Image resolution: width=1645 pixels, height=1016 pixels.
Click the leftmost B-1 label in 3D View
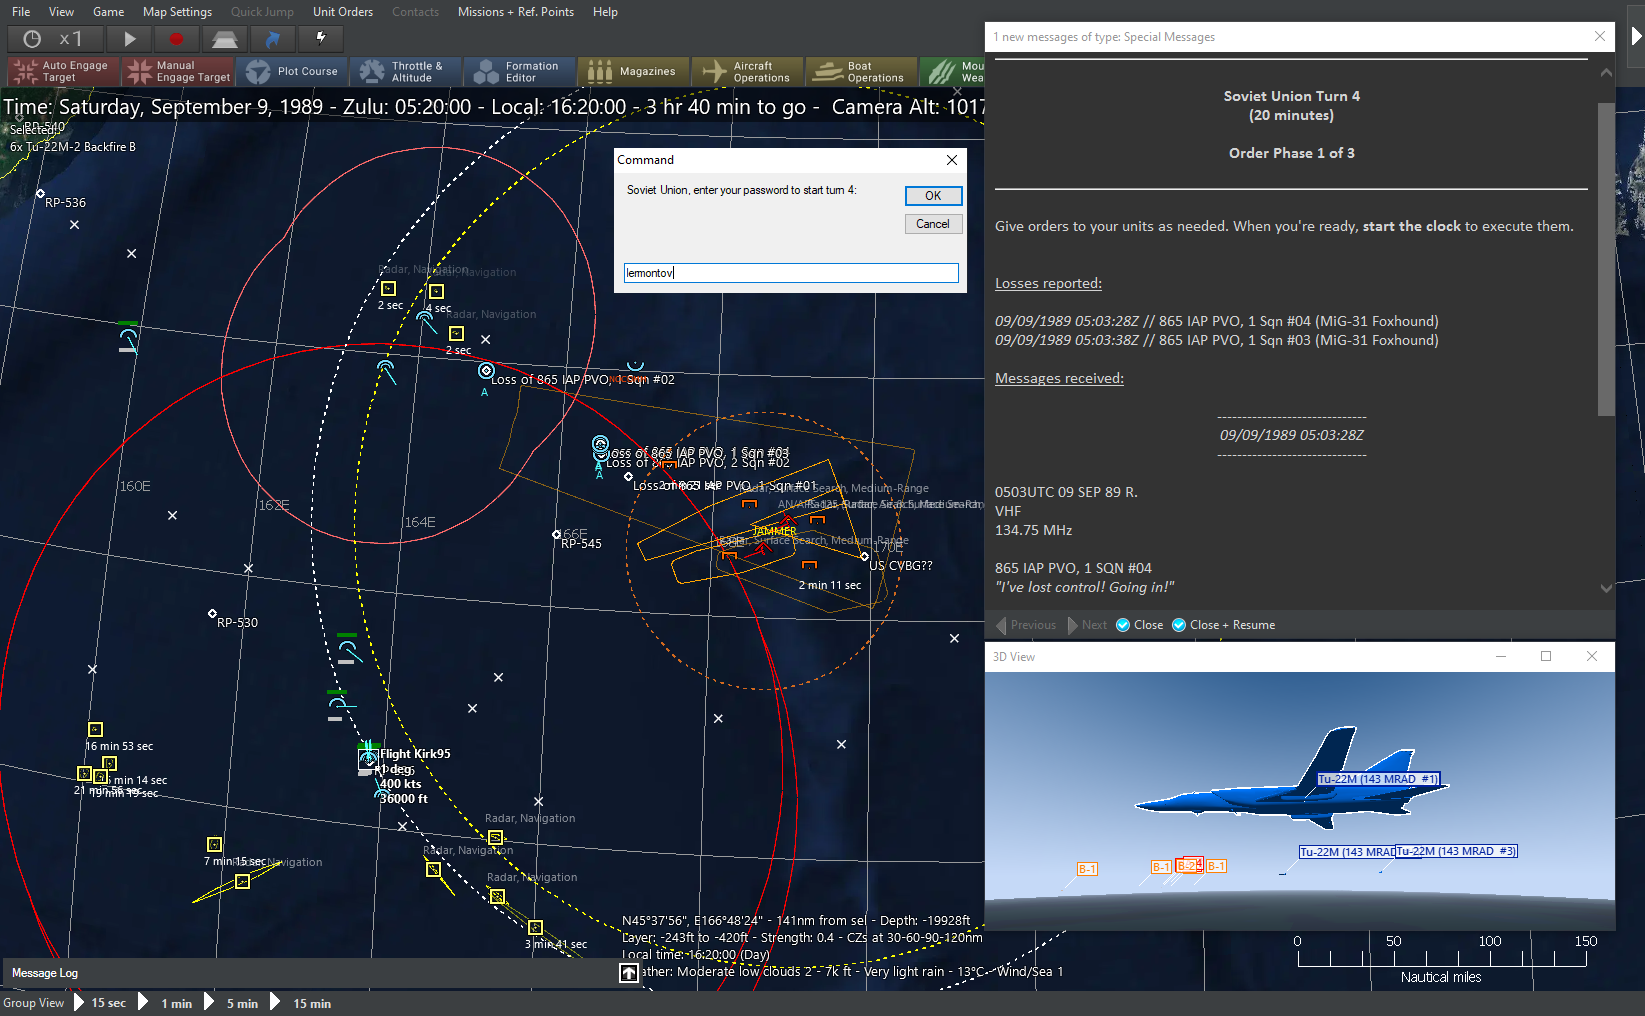coord(1087,869)
